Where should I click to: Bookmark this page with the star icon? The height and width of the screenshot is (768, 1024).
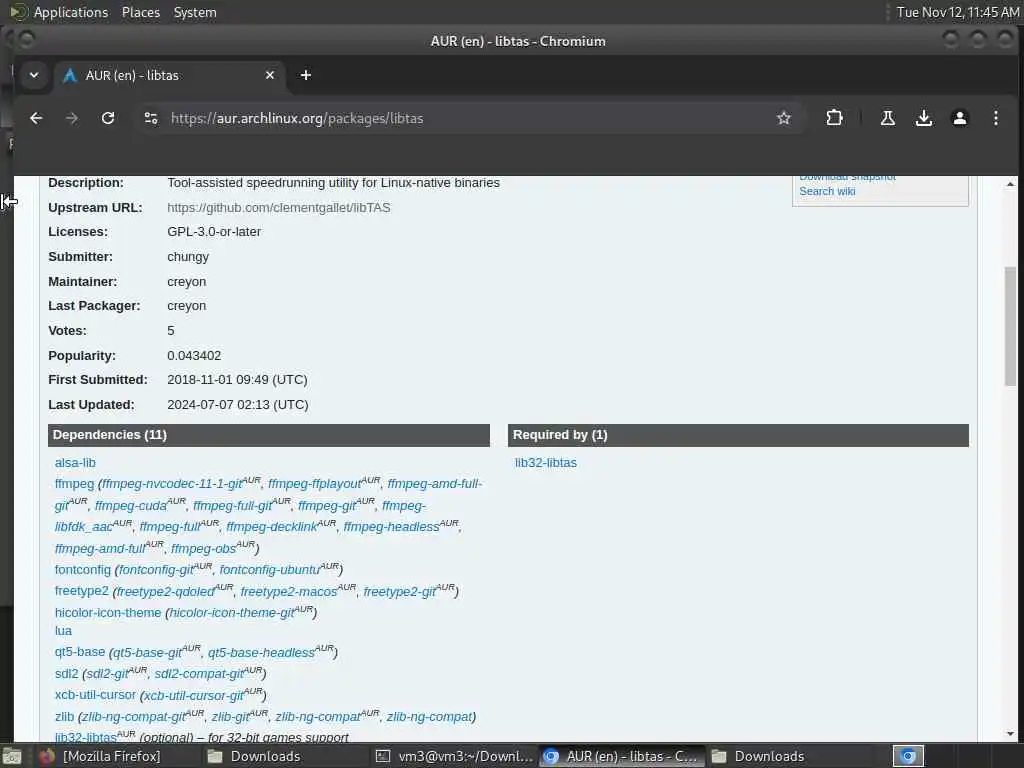[x=784, y=118]
